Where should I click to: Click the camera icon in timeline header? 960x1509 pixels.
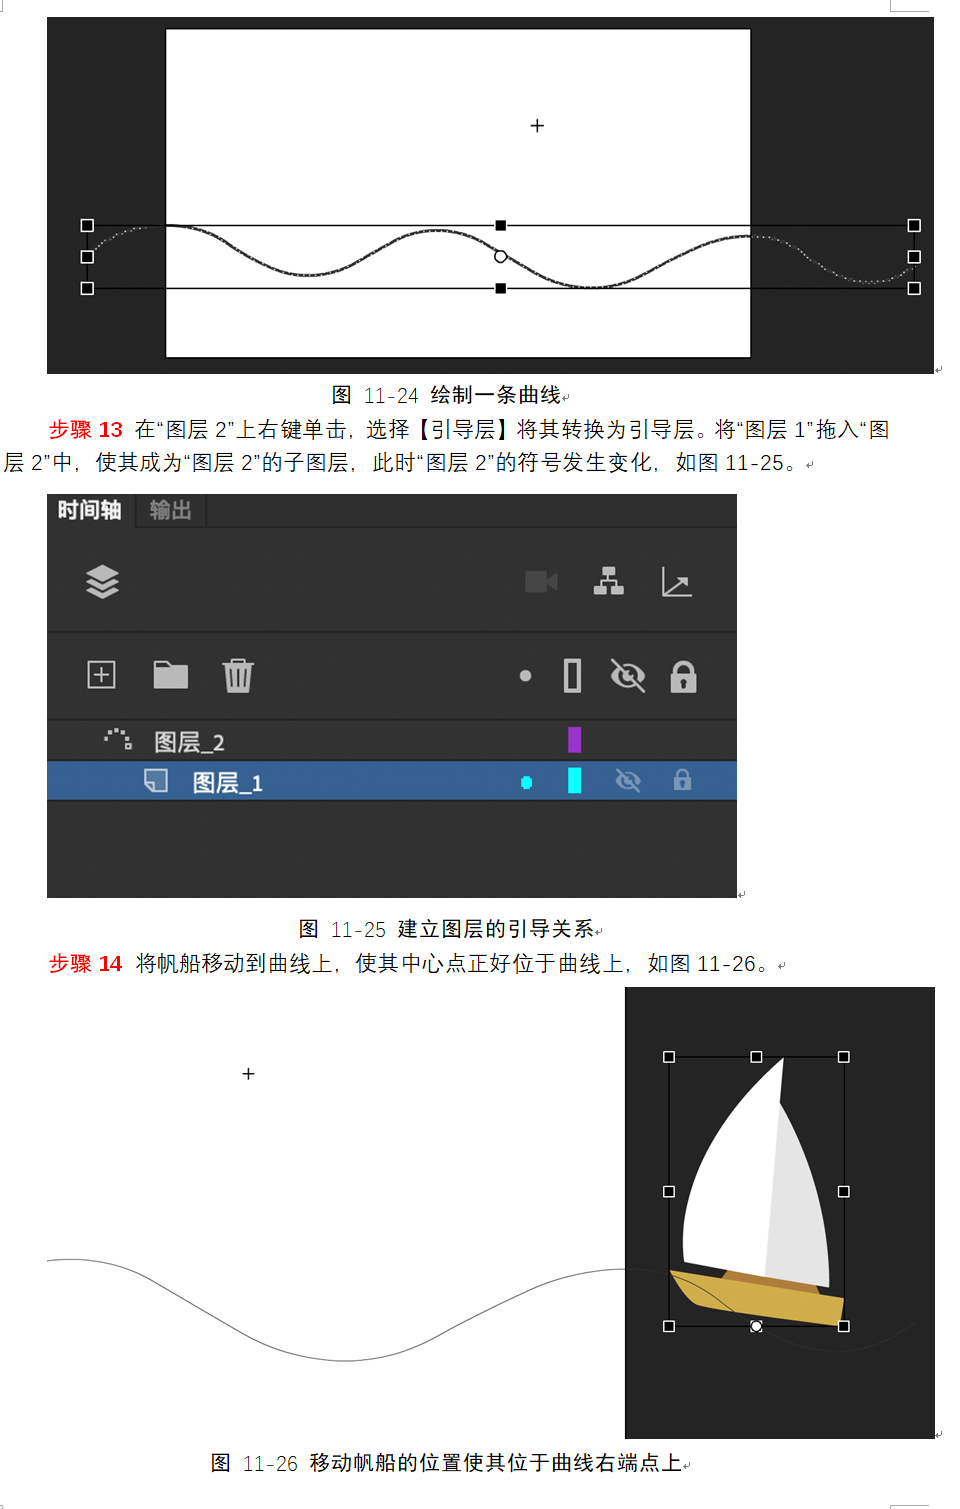[x=541, y=582]
